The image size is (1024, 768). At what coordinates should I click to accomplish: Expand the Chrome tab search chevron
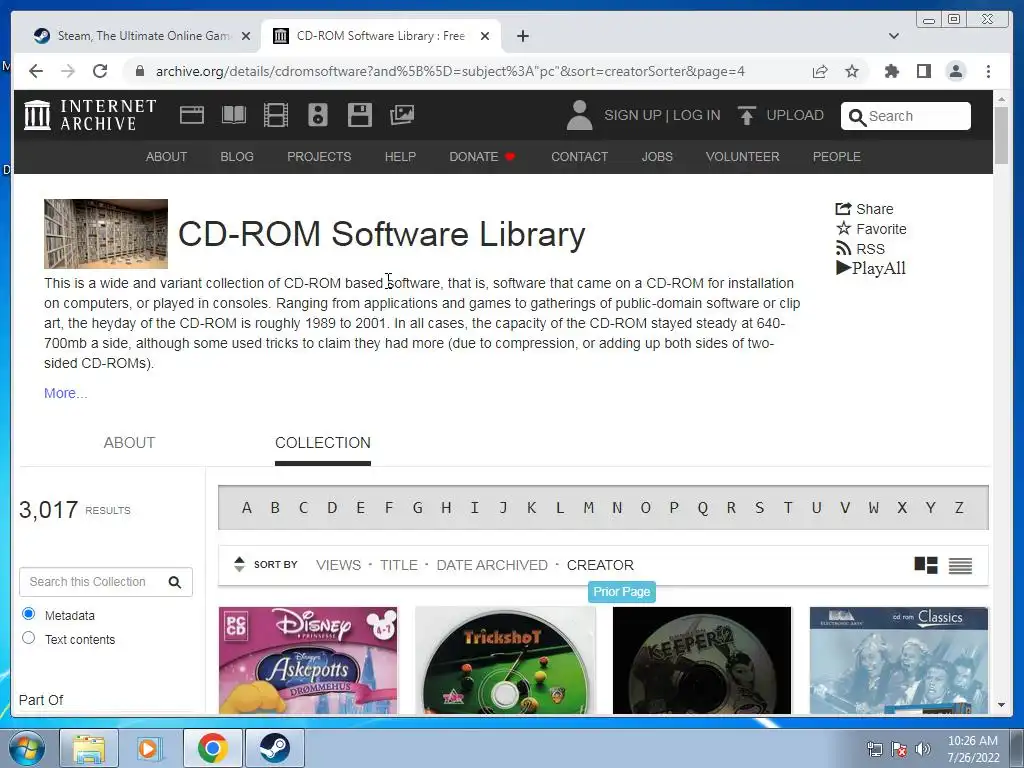click(893, 36)
